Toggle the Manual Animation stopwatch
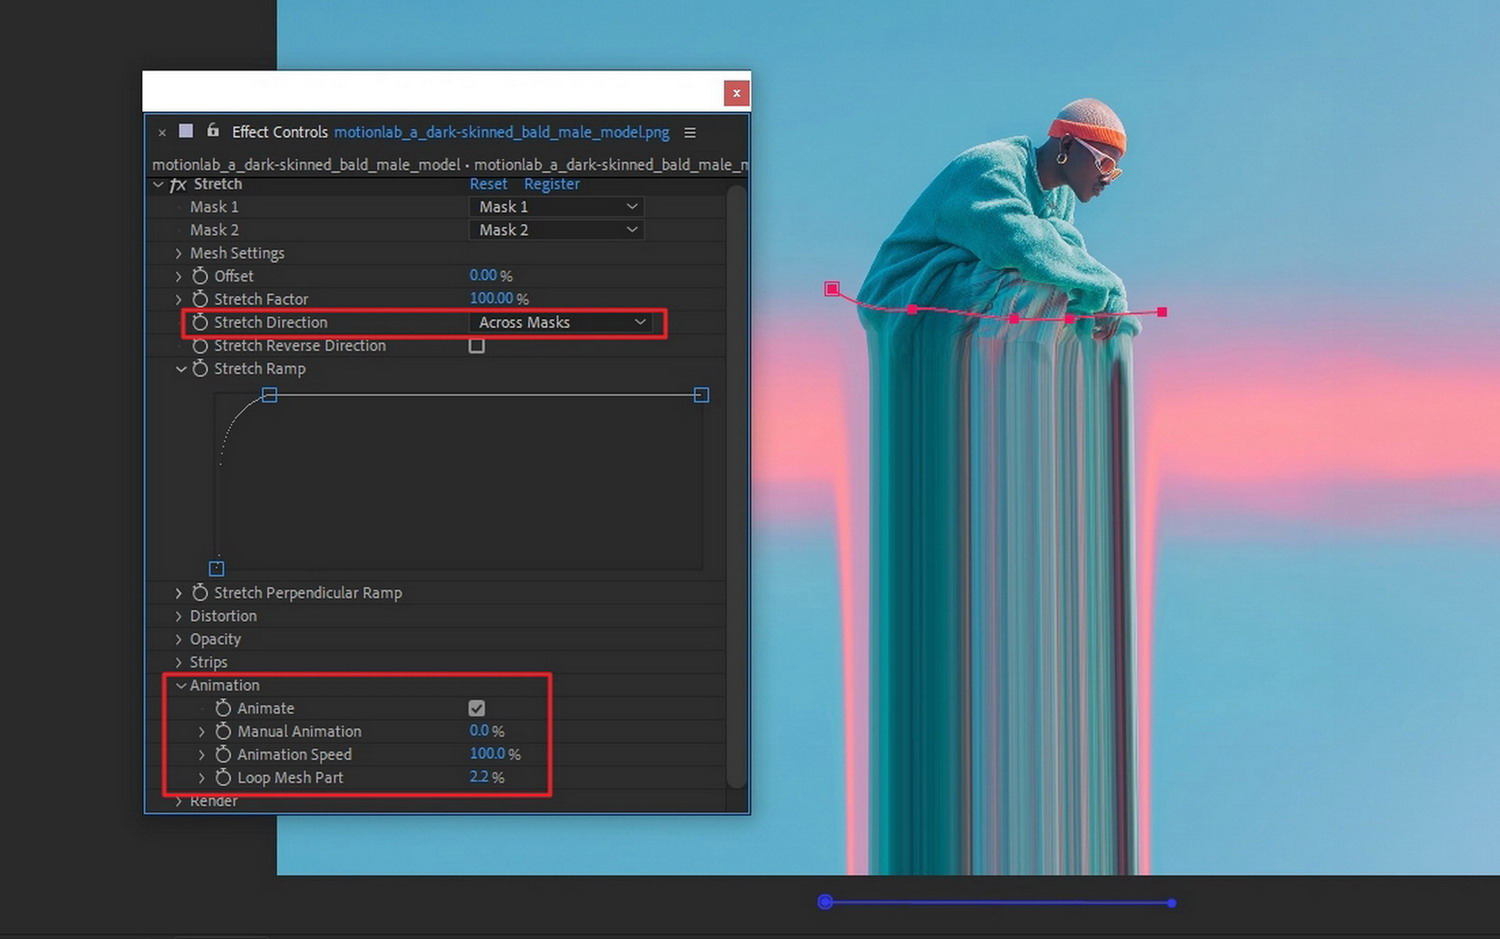This screenshot has height=939, width=1500. pos(223,731)
